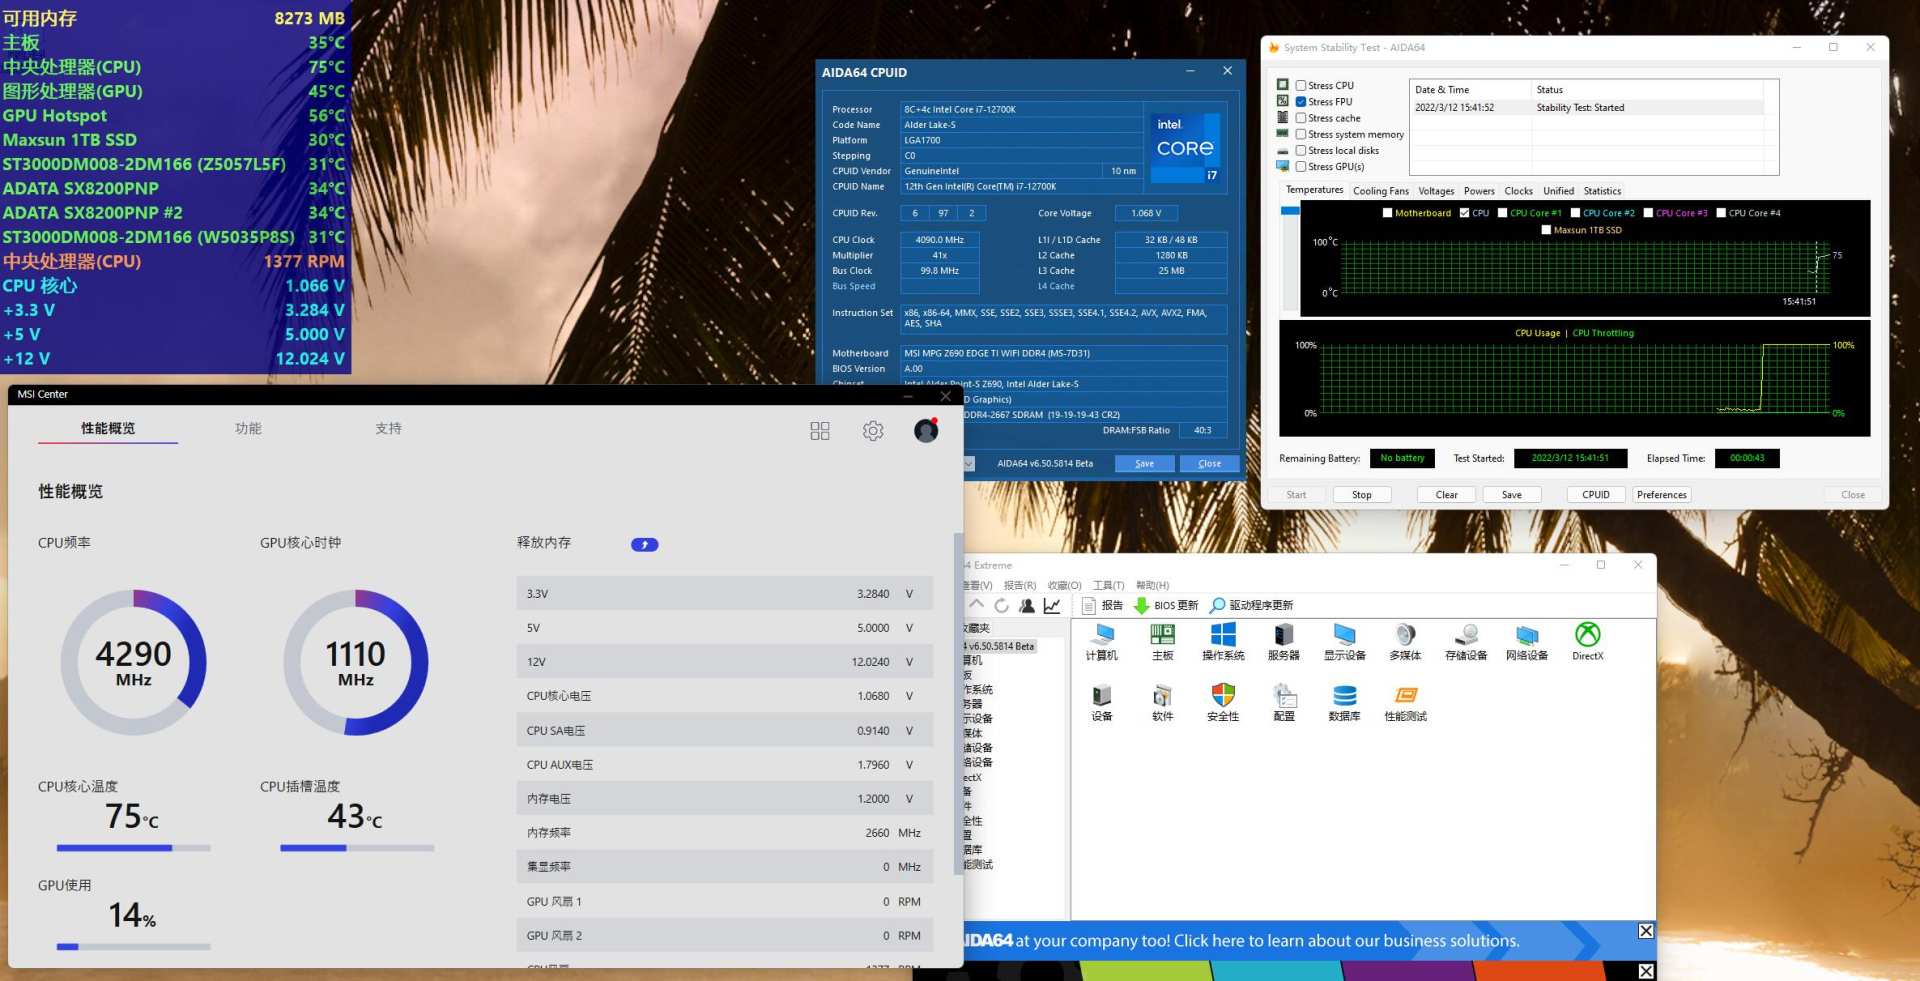Open the Server category icon in AIDA64
The image size is (1920, 981).
point(1284,642)
